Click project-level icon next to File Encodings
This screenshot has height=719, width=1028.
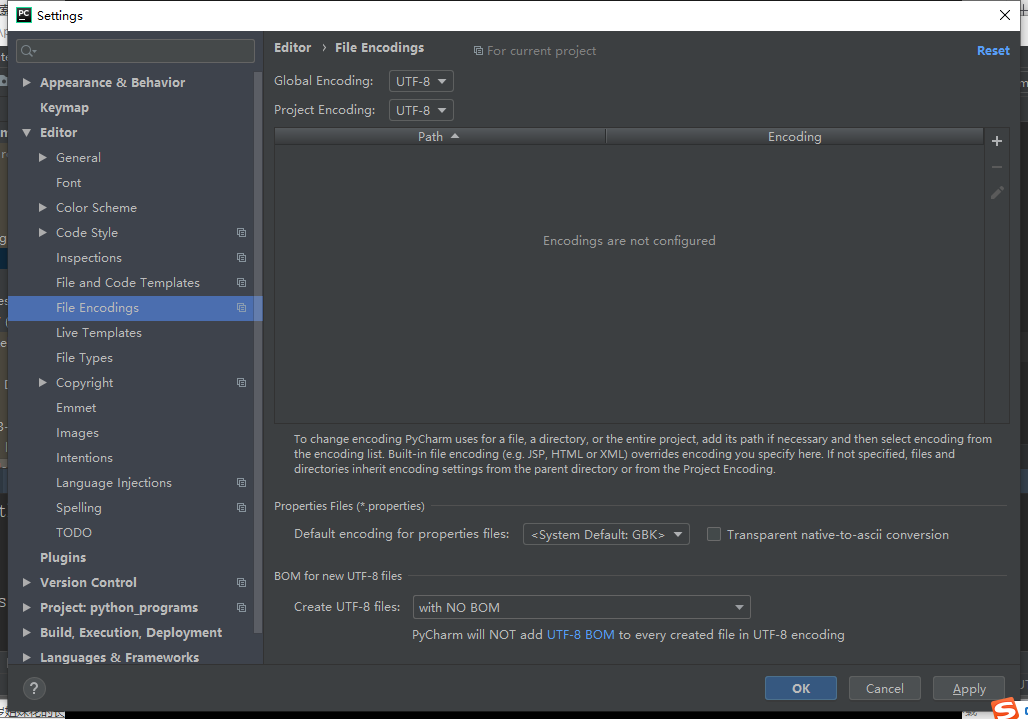tap(241, 307)
